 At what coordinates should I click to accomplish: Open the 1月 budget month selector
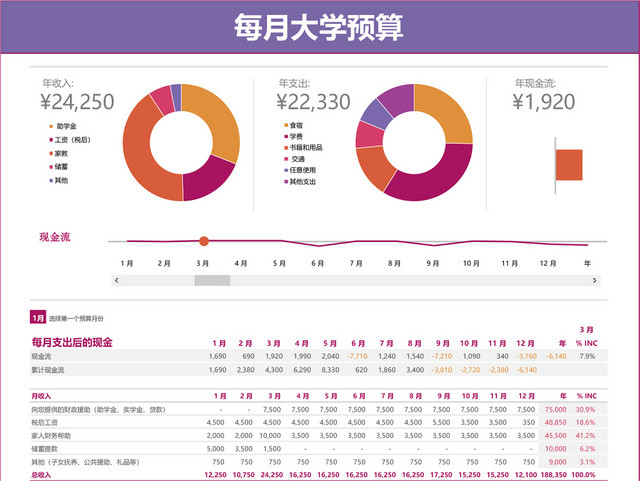[x=38, y=317]
